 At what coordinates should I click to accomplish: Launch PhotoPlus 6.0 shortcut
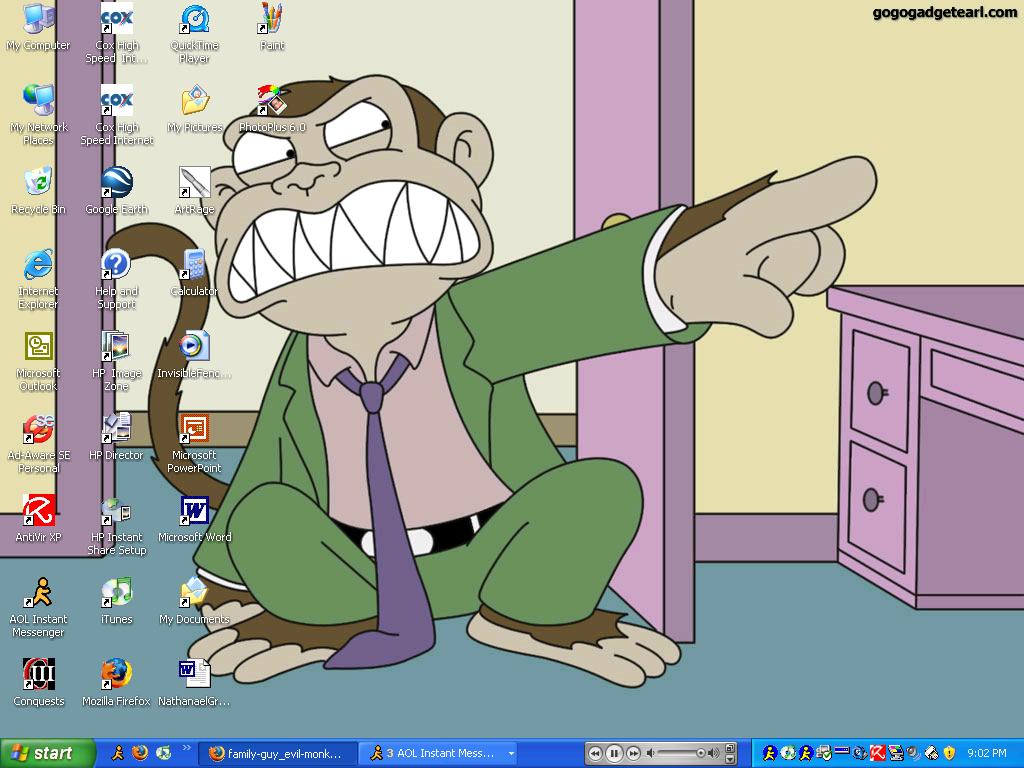click(x=272, y=109)
